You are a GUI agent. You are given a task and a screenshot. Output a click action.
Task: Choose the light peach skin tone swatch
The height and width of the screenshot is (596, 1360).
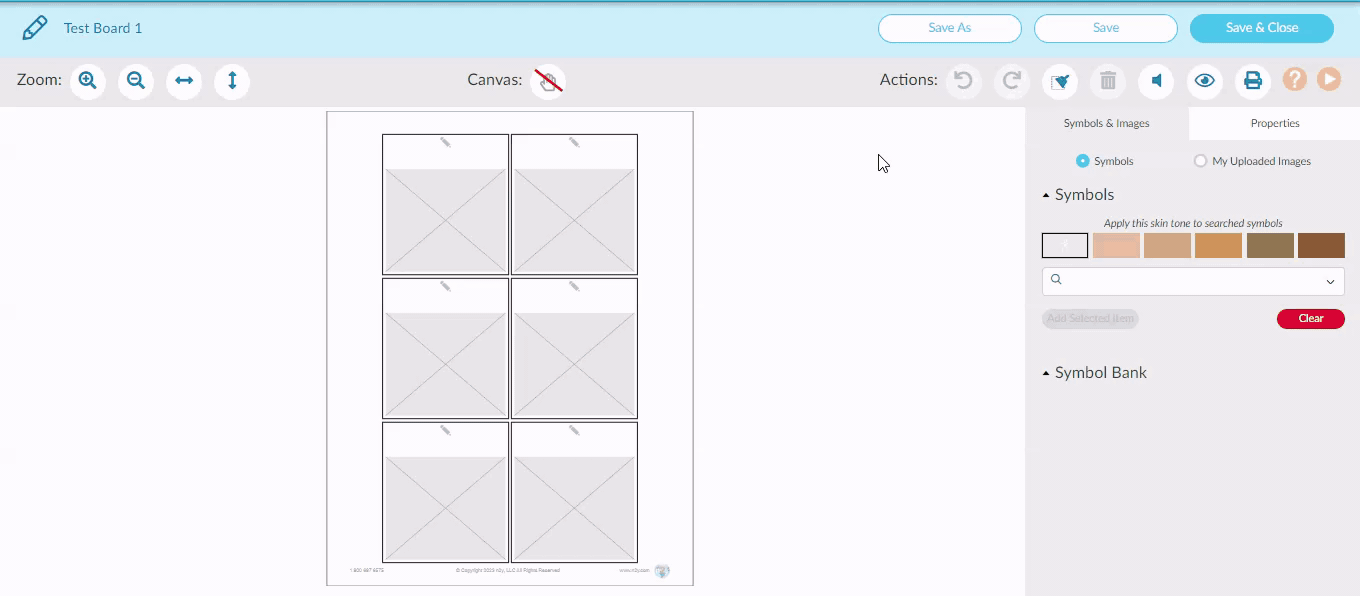tap(1116, 246)
